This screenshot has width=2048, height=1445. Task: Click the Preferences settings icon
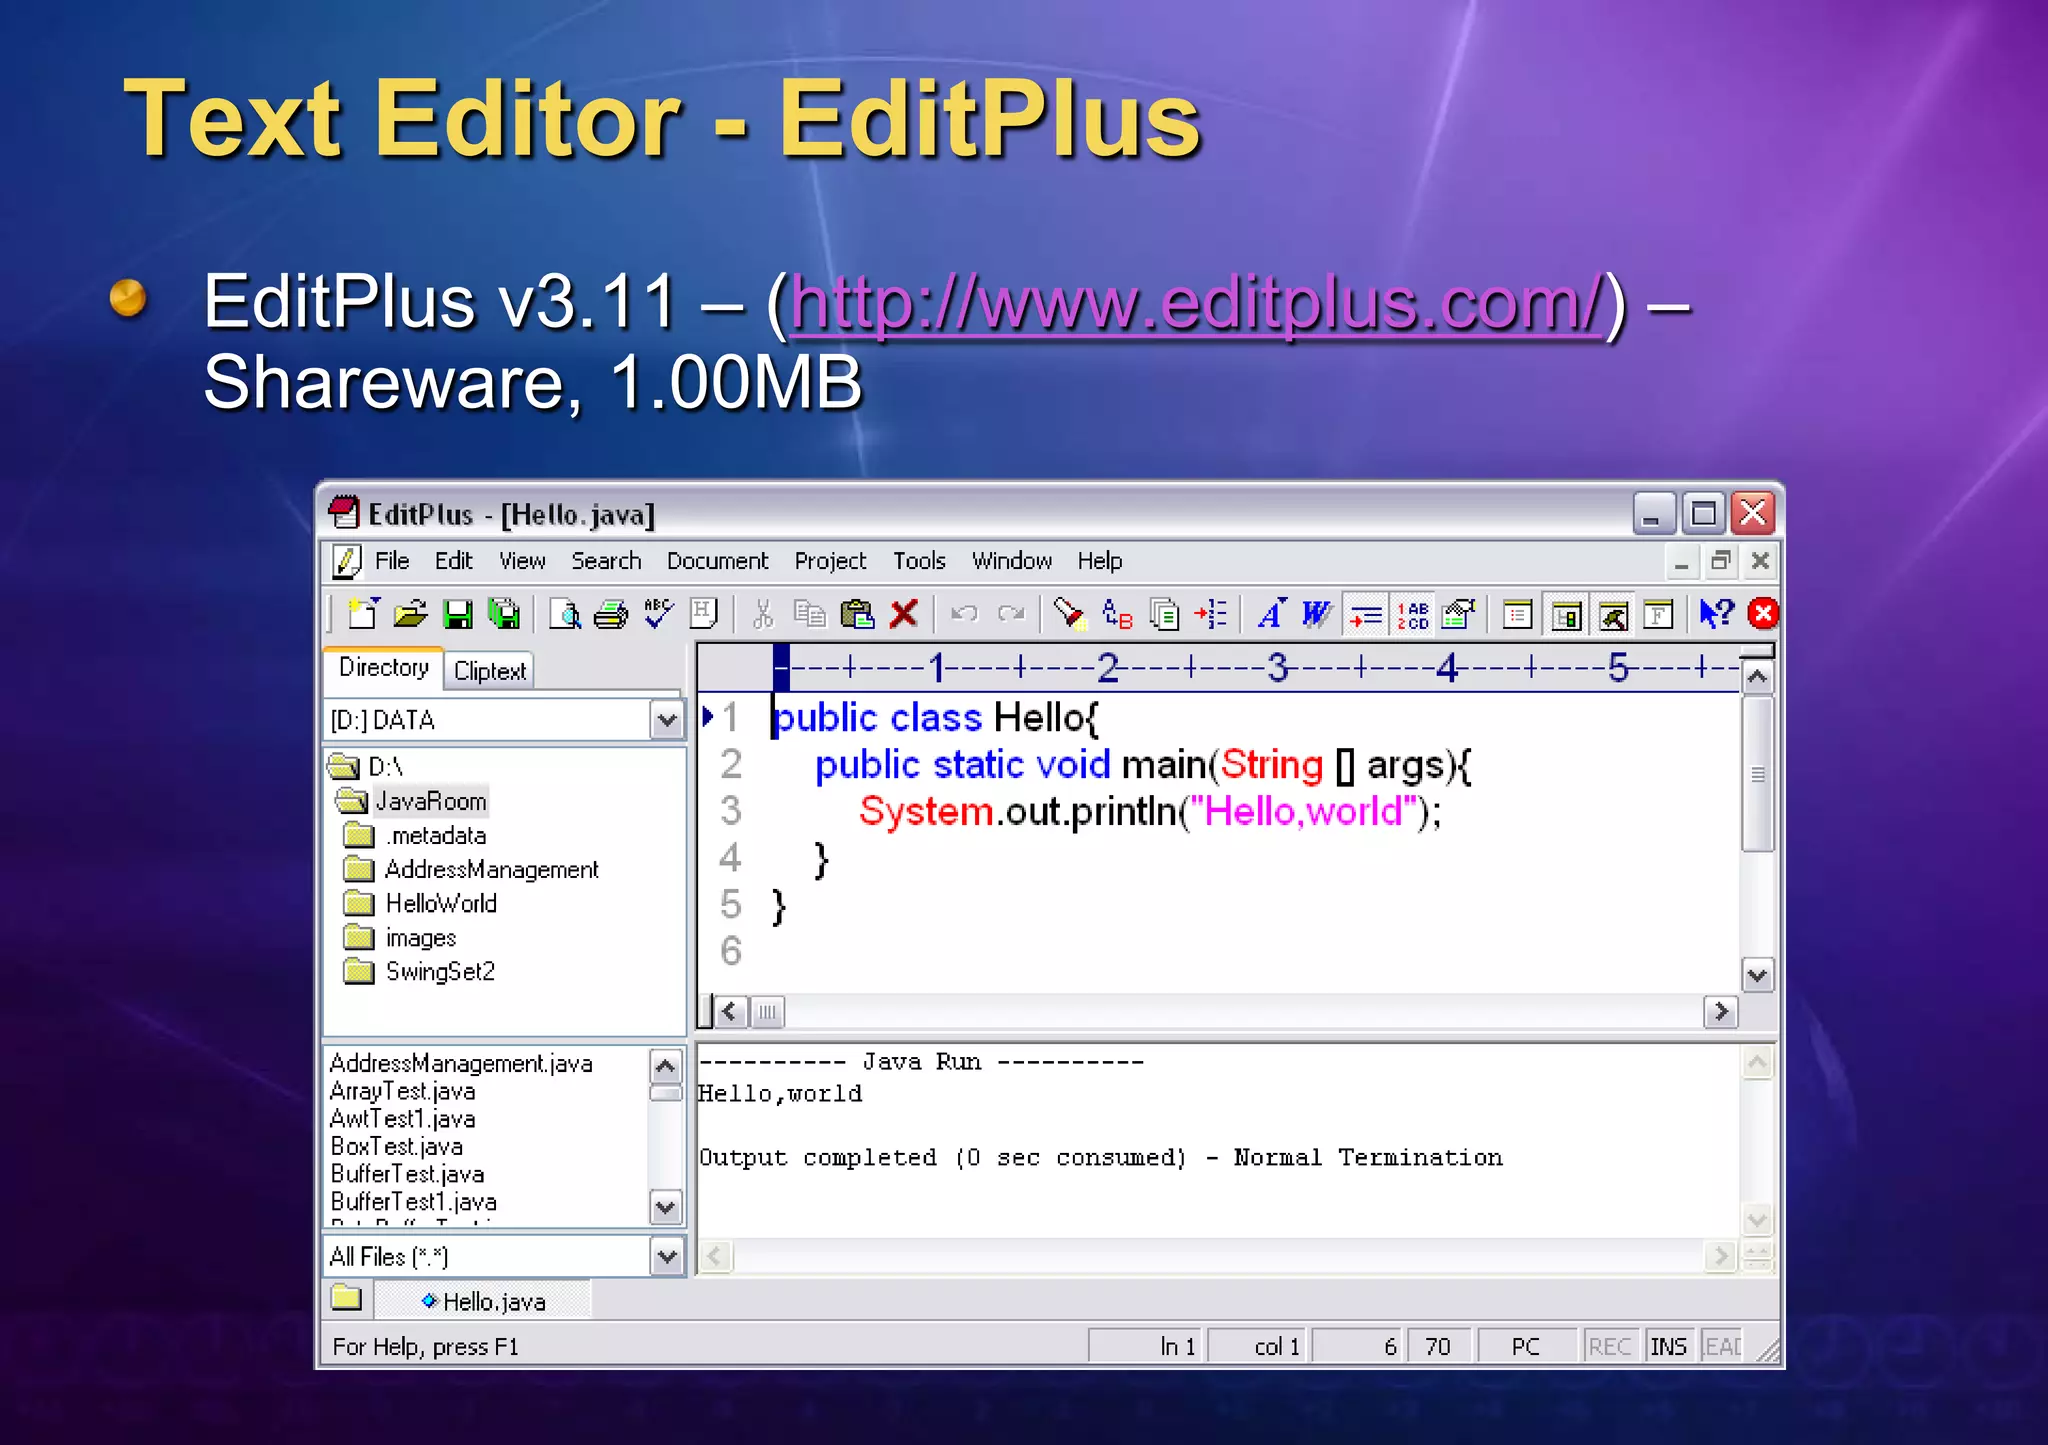[x=1460, y=613]
